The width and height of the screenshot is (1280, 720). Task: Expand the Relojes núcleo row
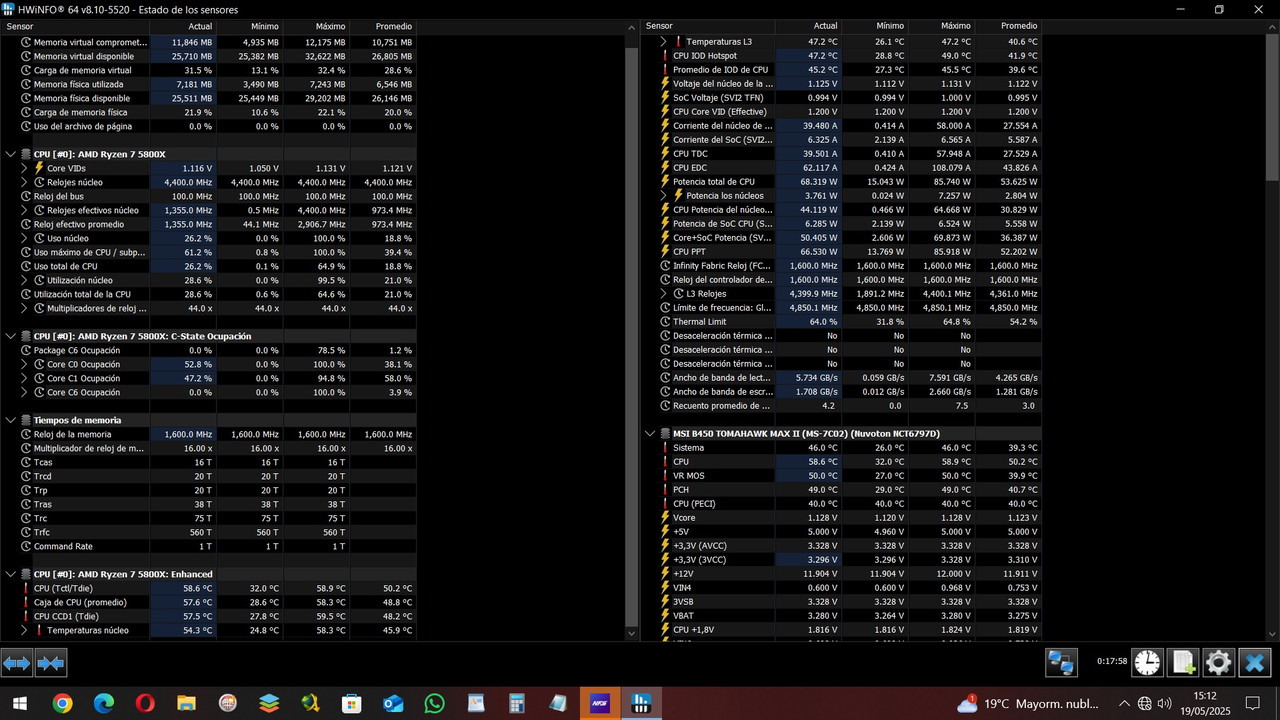click(x=25, y=182)
